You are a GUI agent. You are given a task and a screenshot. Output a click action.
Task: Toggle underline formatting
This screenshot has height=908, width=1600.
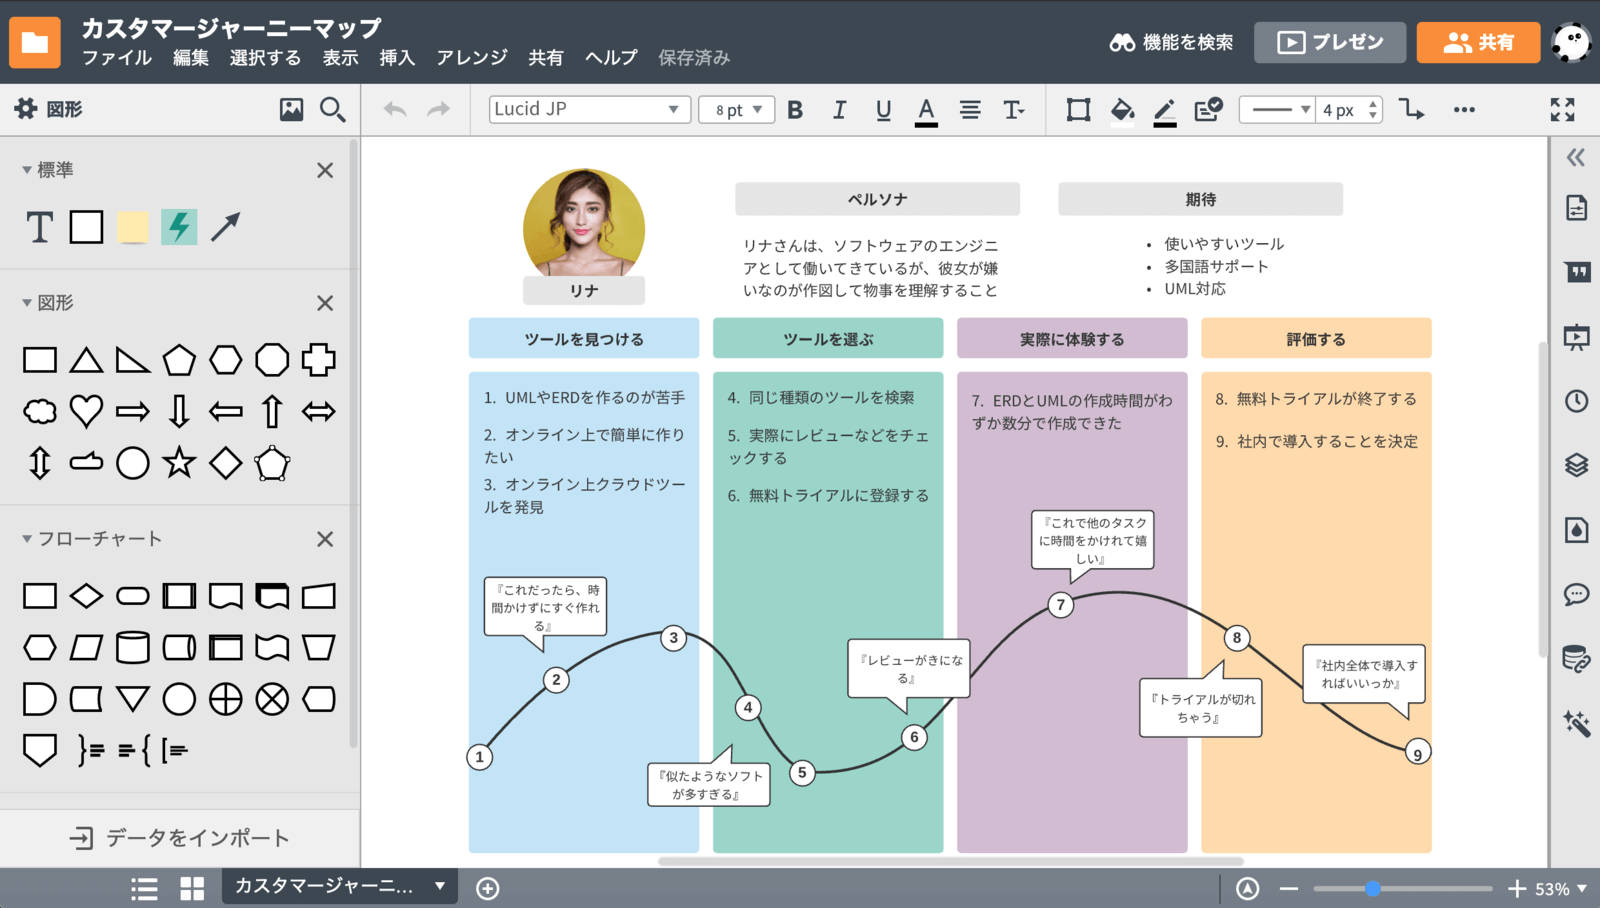(883, 110)
